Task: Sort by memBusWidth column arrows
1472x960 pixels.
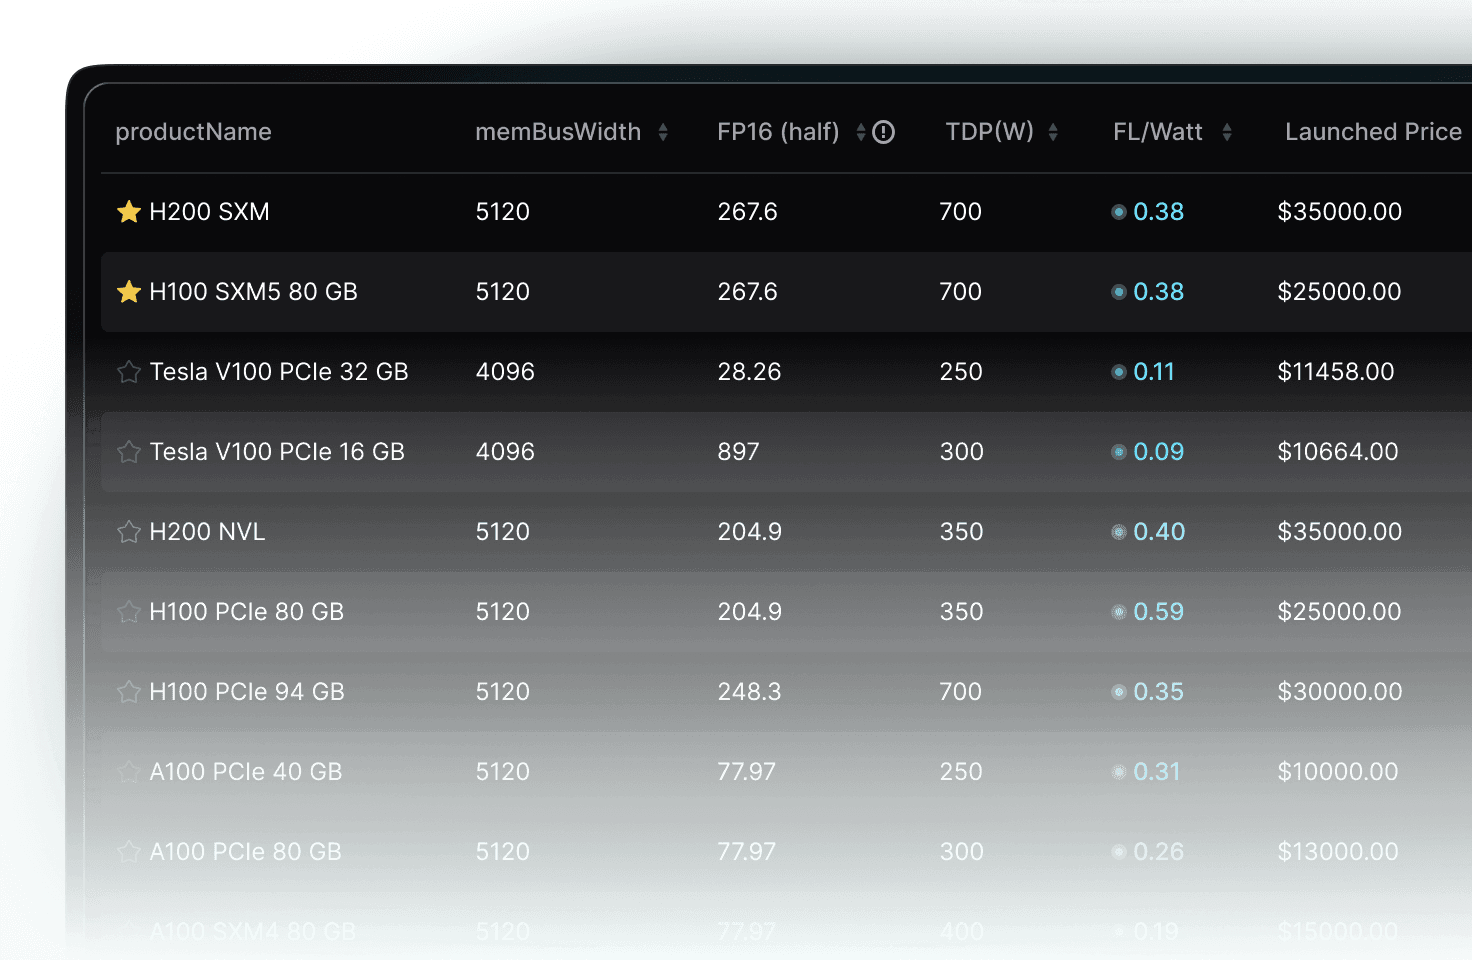Action: [x=663, y=132]
